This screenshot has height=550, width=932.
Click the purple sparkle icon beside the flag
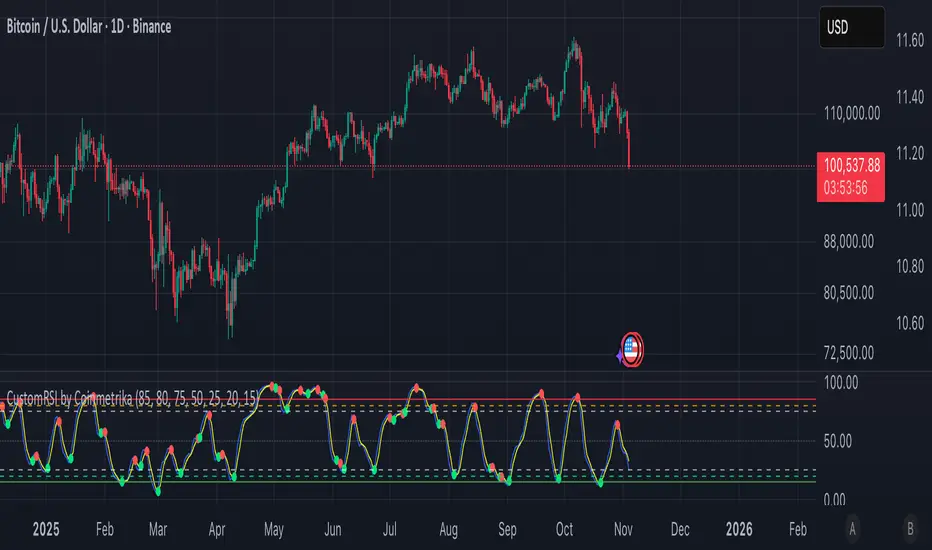click(619, 356)
